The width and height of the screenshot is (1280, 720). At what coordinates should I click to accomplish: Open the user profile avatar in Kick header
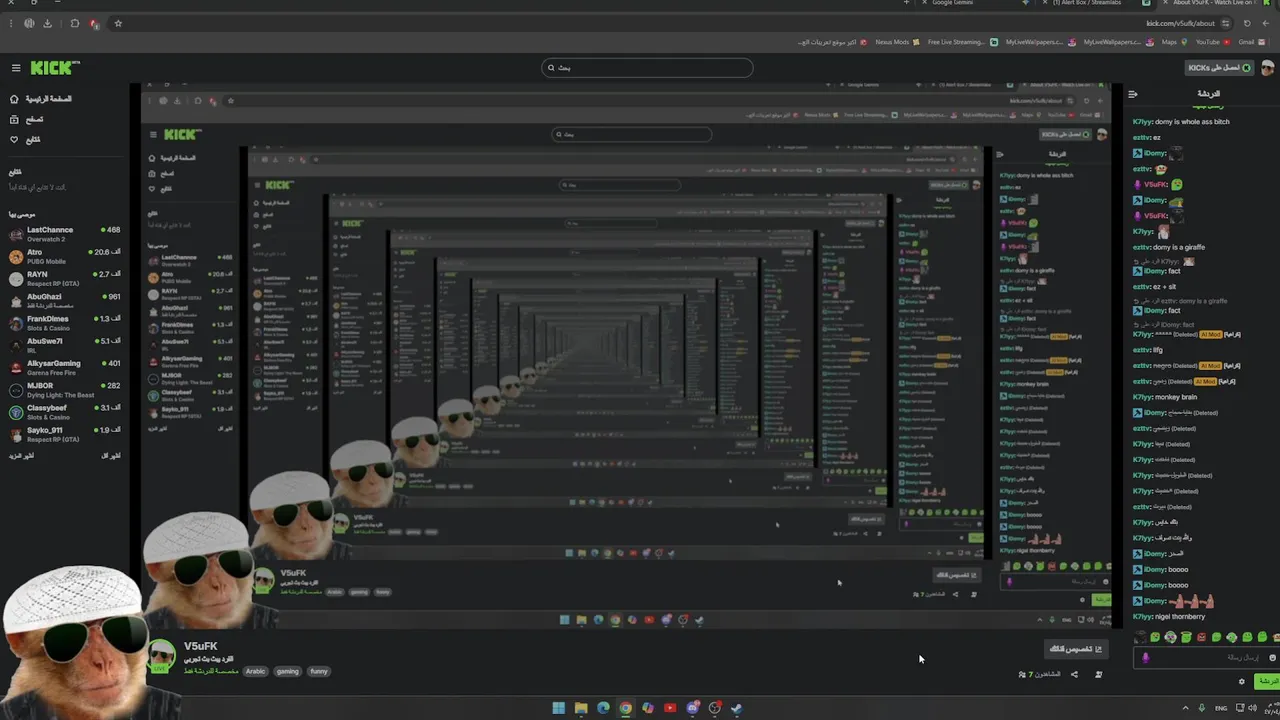(1267, 68)
